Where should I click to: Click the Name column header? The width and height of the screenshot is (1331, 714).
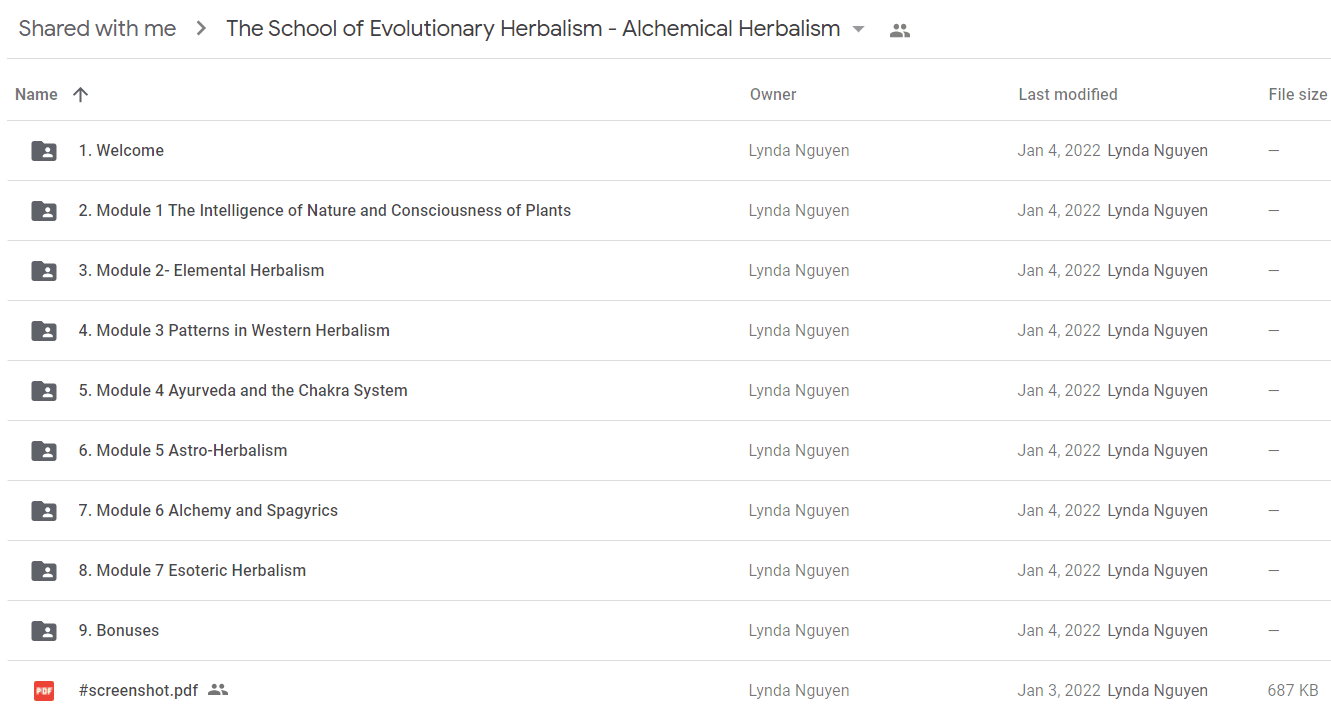coord(36,94)
